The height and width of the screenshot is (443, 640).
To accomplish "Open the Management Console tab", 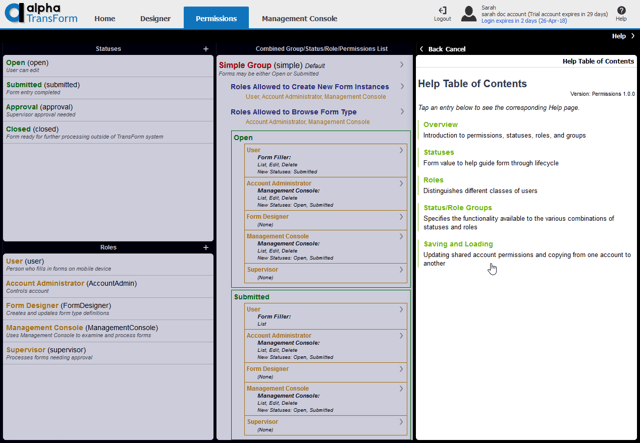I will (300, 18).
